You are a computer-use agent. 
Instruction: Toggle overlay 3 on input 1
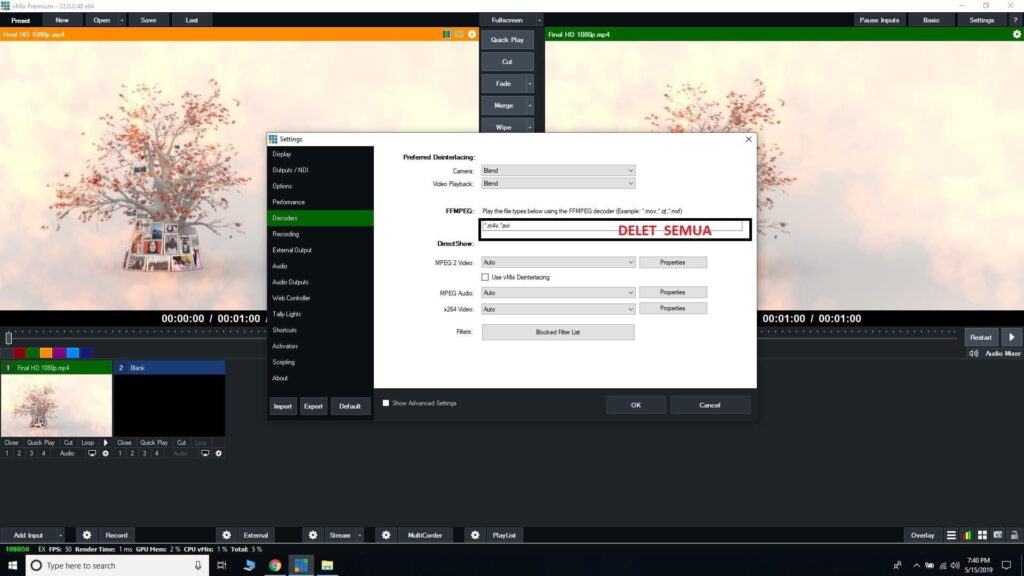(x=31, y=453)
